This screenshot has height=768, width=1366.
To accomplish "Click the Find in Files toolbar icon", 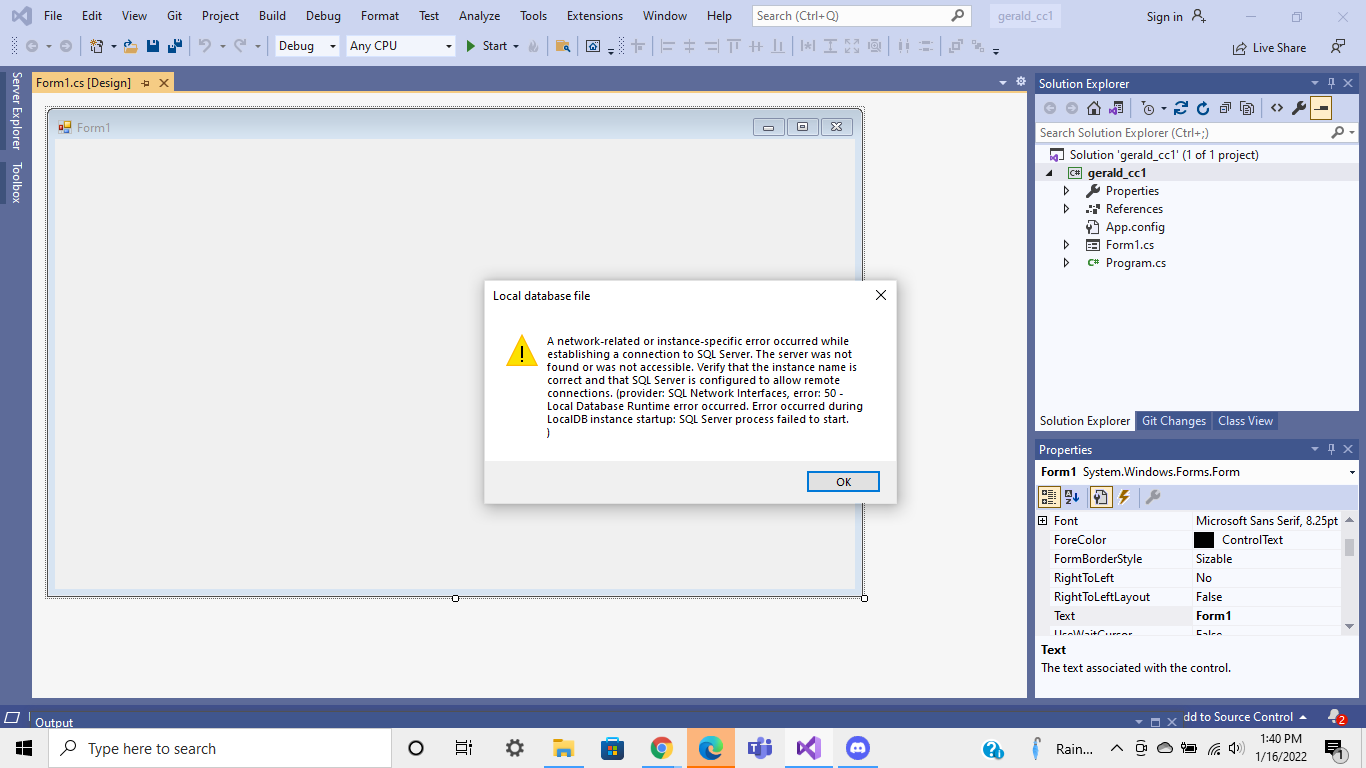I will pyautogui.click(x=563, y=45).
